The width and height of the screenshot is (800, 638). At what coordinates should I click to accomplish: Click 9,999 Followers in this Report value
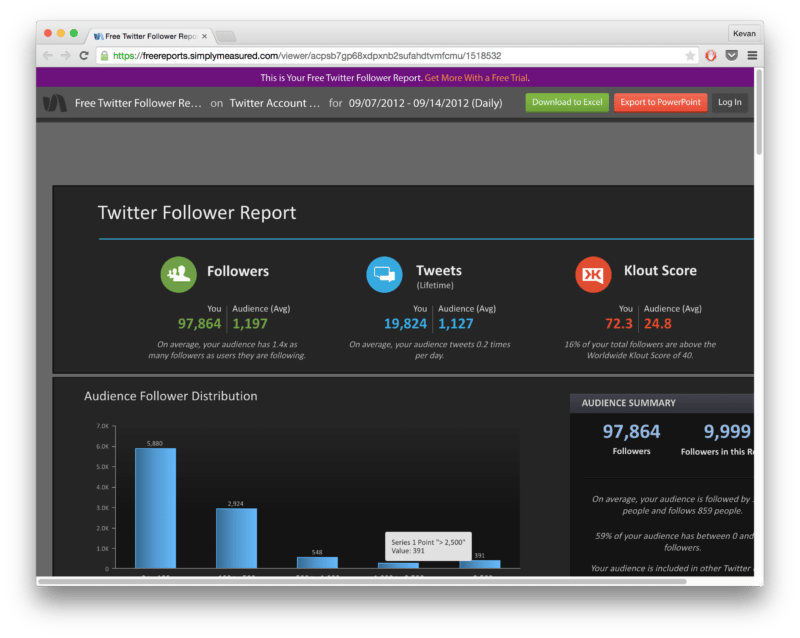coord(727,432)
